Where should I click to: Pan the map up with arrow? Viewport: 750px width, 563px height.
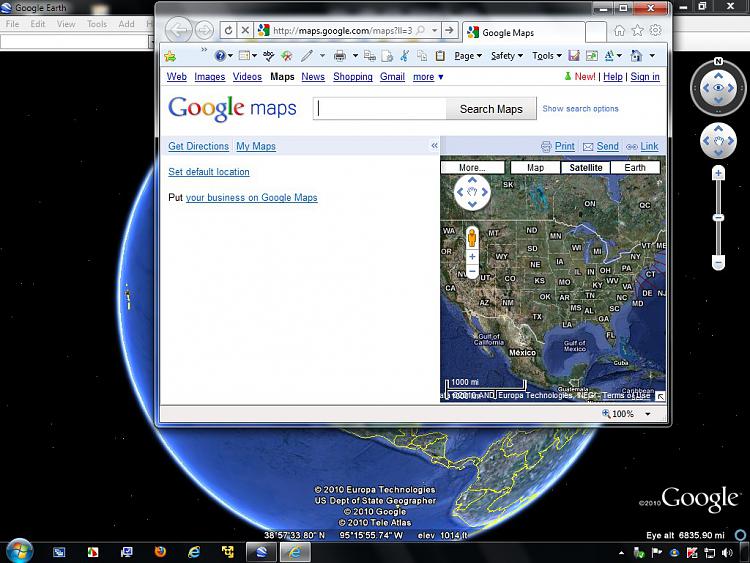pyautogui.click(x=472, y=180)
